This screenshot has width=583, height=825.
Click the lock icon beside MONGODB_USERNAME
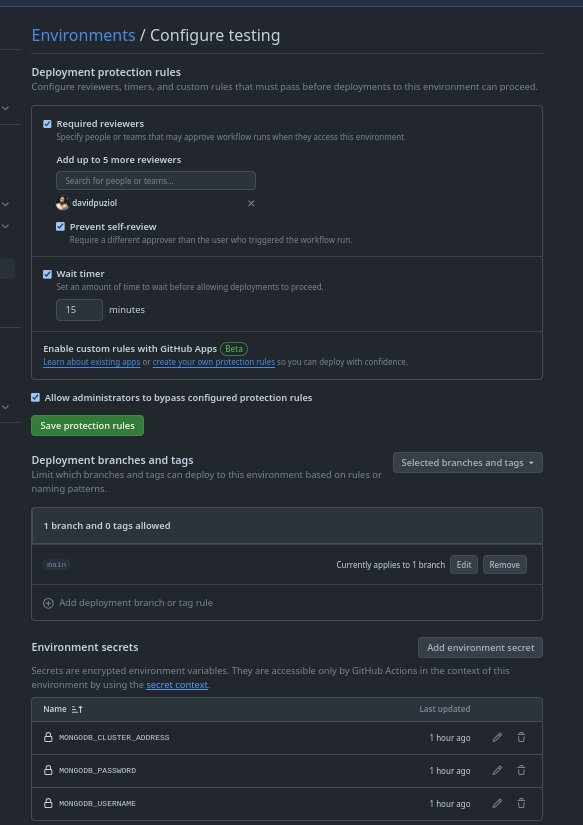[x=48, y=803]
